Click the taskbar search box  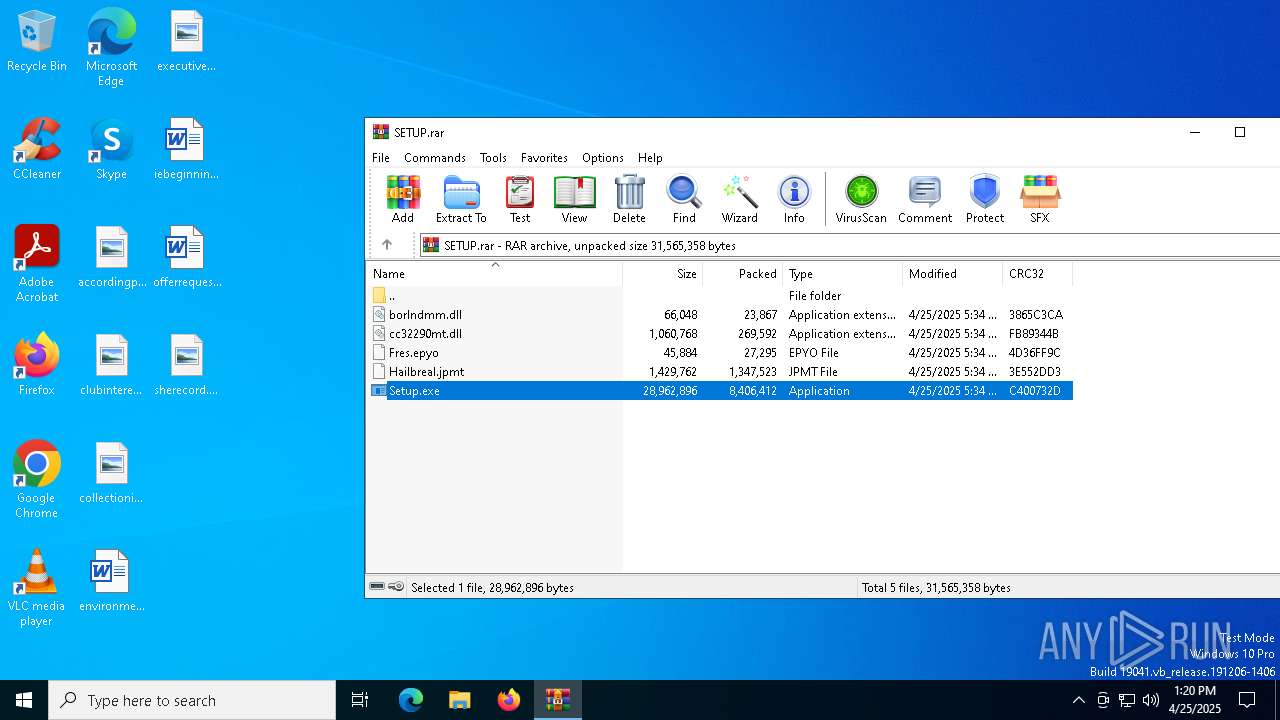coord(192,700)
